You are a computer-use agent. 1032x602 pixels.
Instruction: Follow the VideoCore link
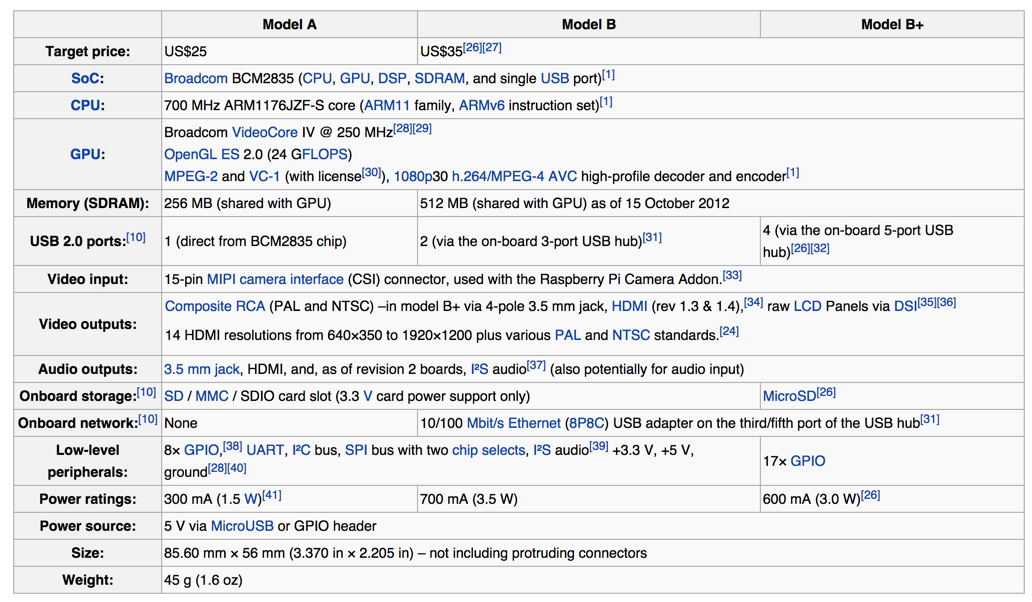(265, 132)
